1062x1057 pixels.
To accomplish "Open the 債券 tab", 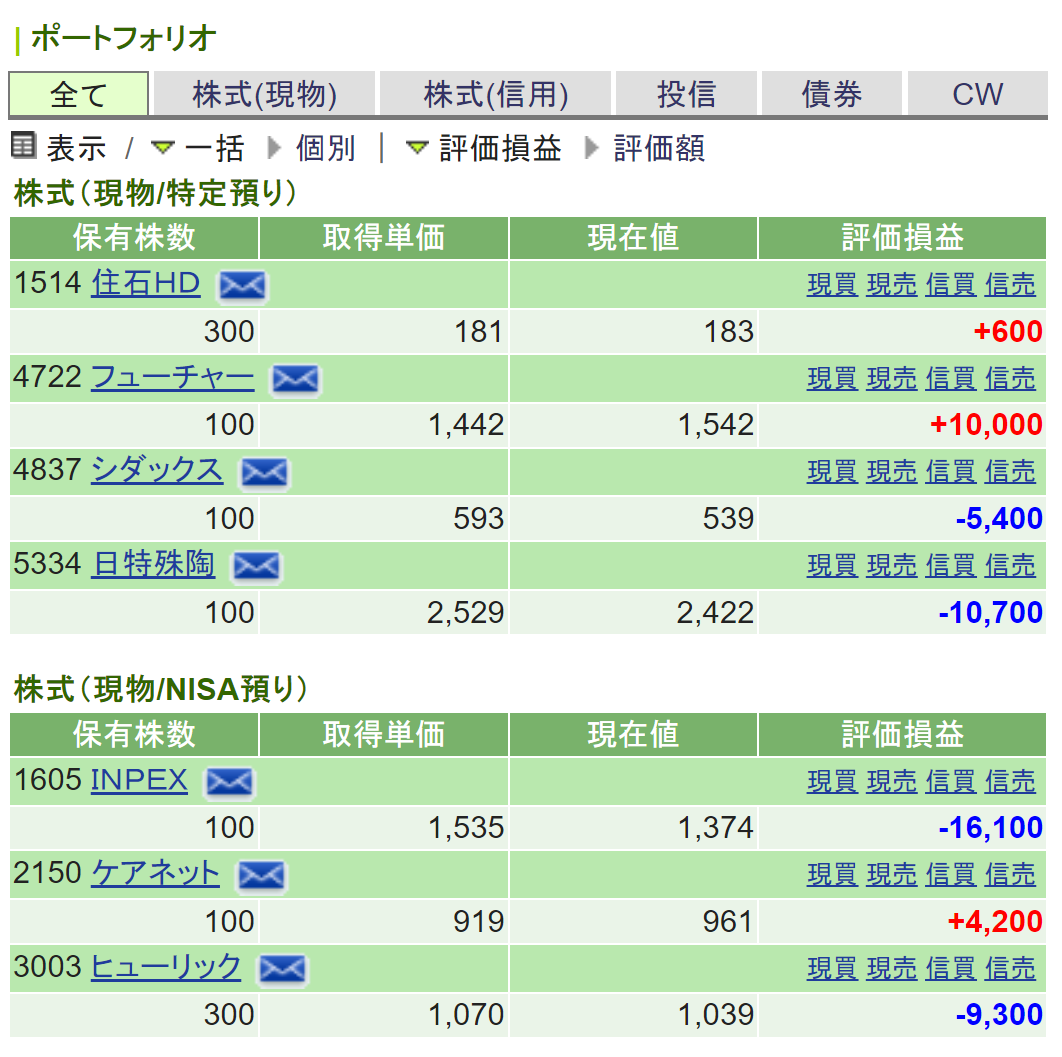I will coord(832,94).
